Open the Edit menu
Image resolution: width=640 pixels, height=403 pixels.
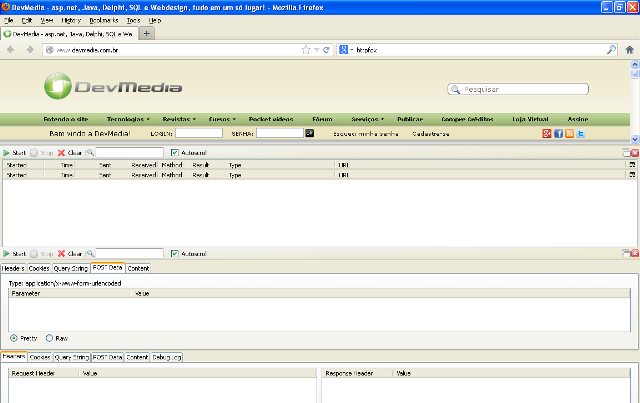pyautogui.click(x=27, y=20)
